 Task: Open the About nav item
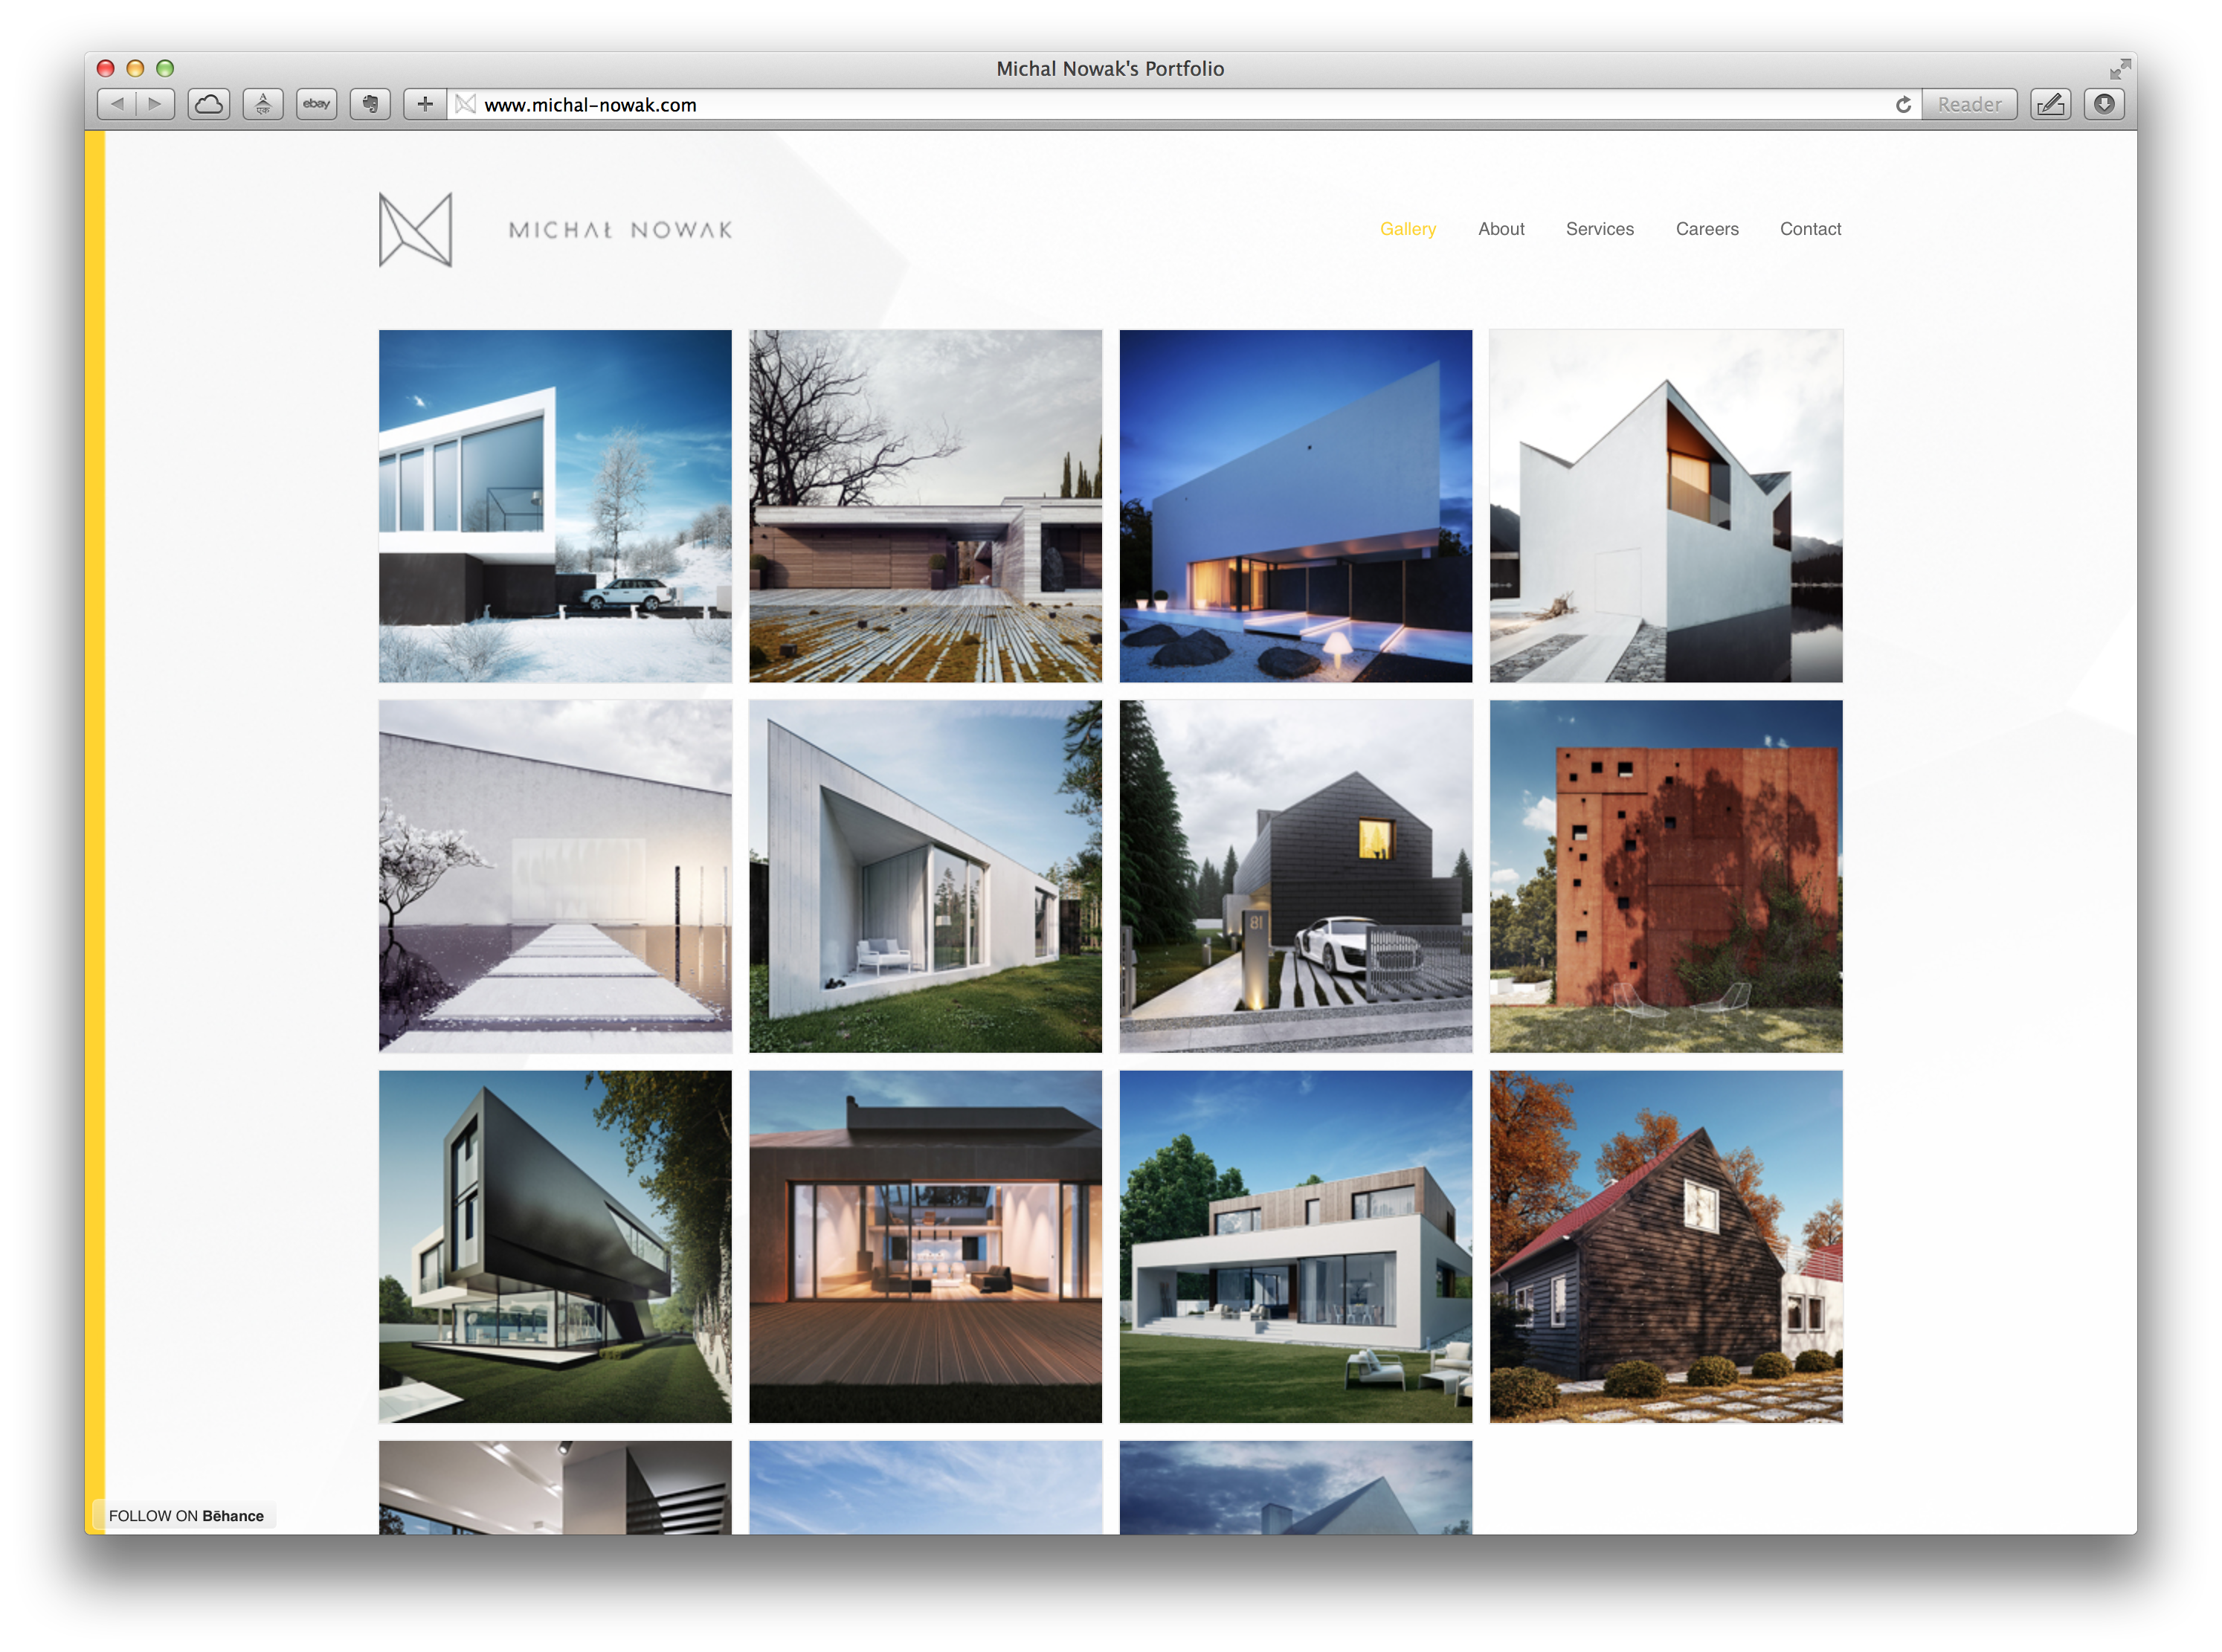click(1501, 229)
